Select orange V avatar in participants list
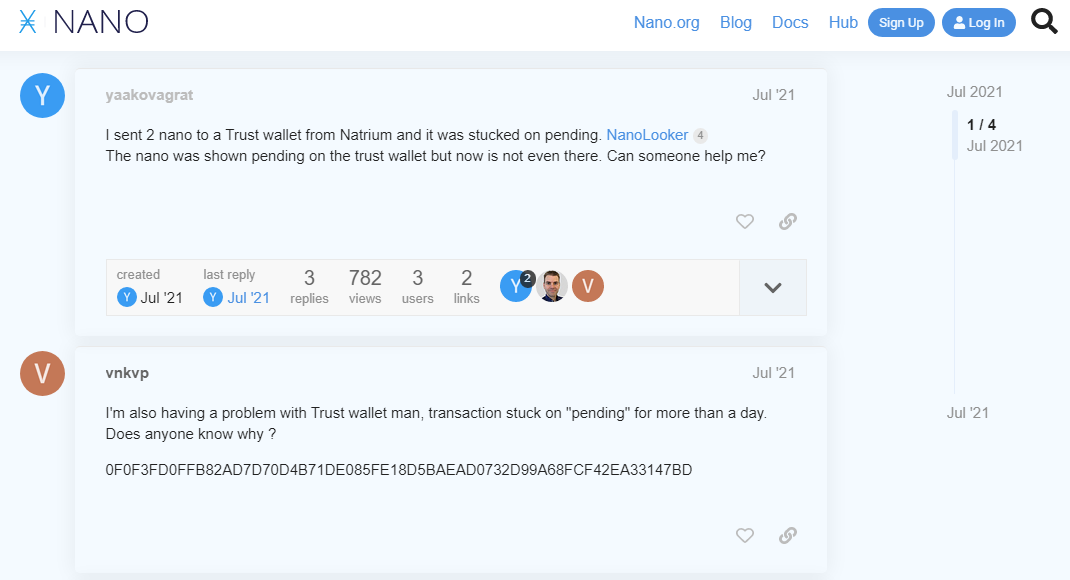Screen dimensions: 1070x580 (x=588, y=286)
